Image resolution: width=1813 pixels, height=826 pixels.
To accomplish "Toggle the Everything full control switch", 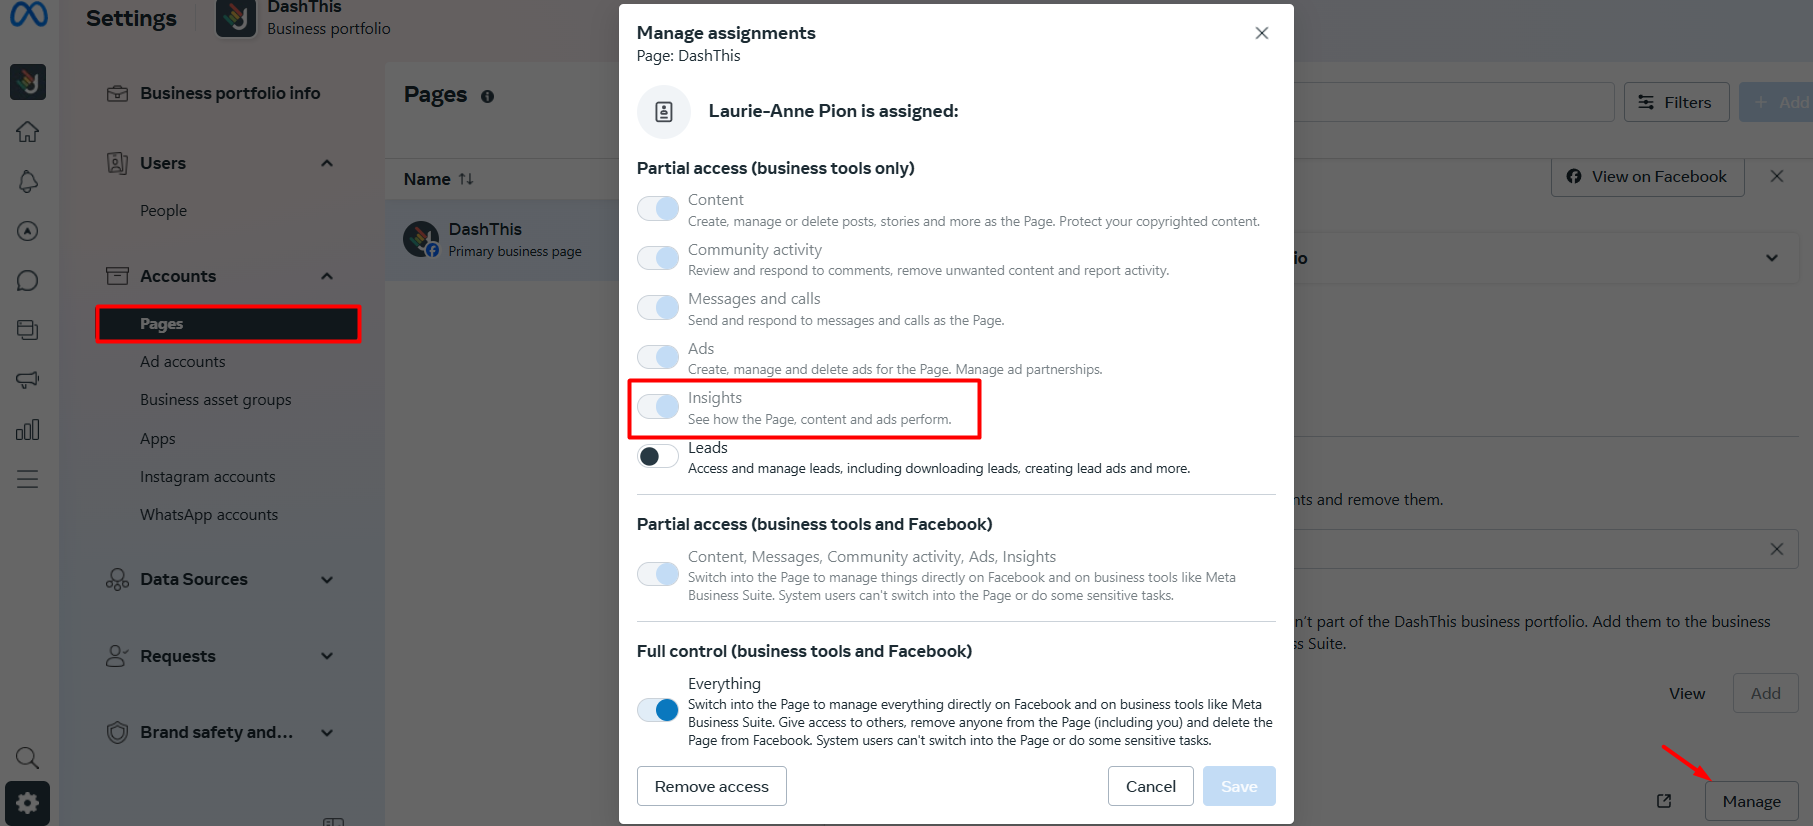I will 658,710.
